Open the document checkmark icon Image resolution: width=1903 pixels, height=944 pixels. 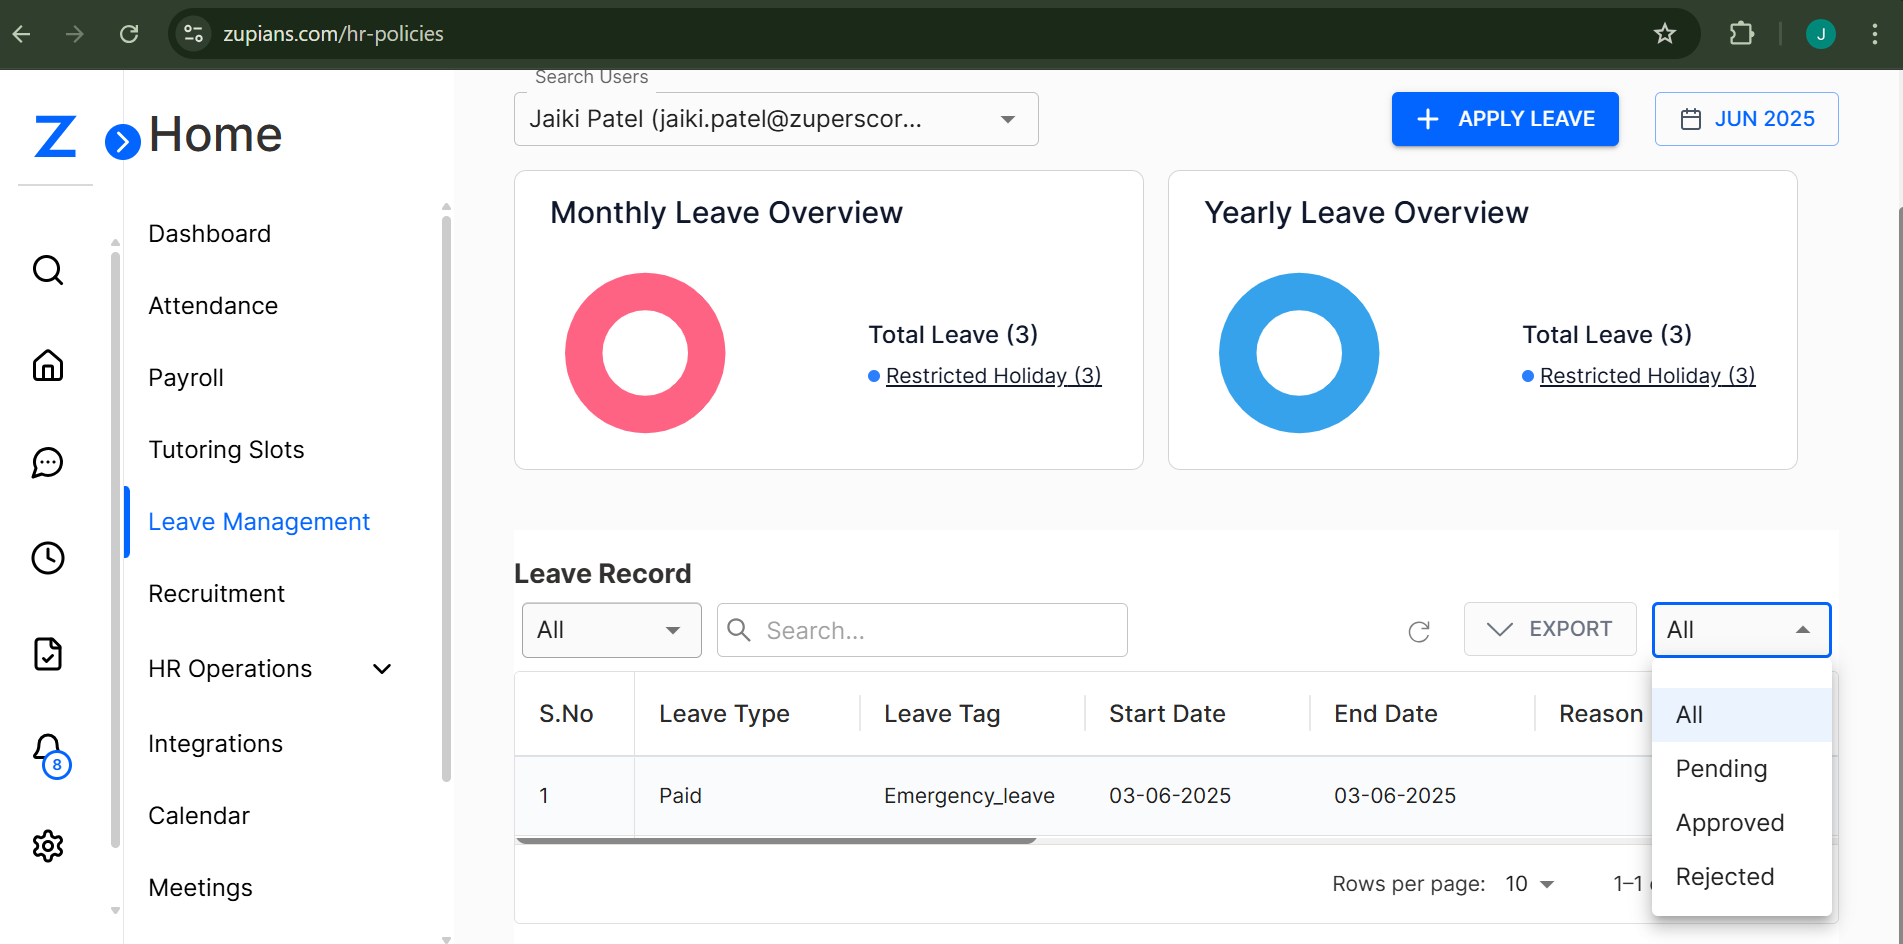(x=48, y=654)
